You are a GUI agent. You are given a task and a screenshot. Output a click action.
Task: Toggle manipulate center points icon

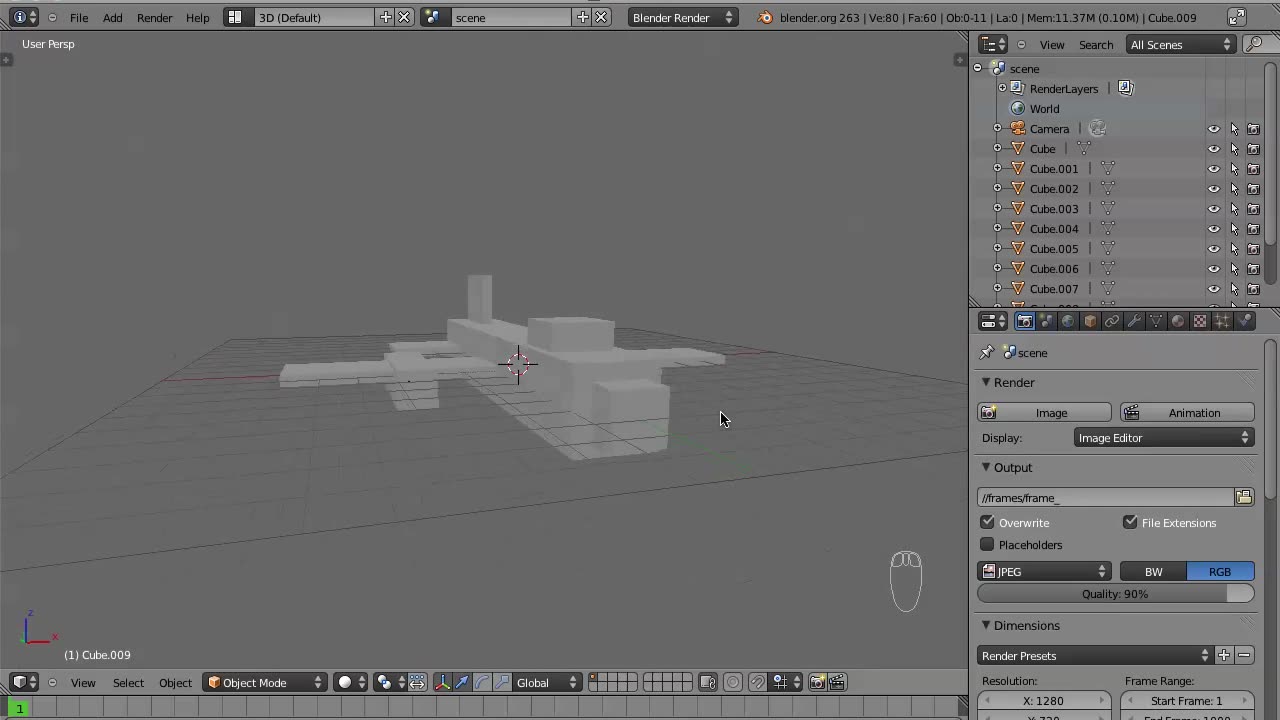pos(417,682)
